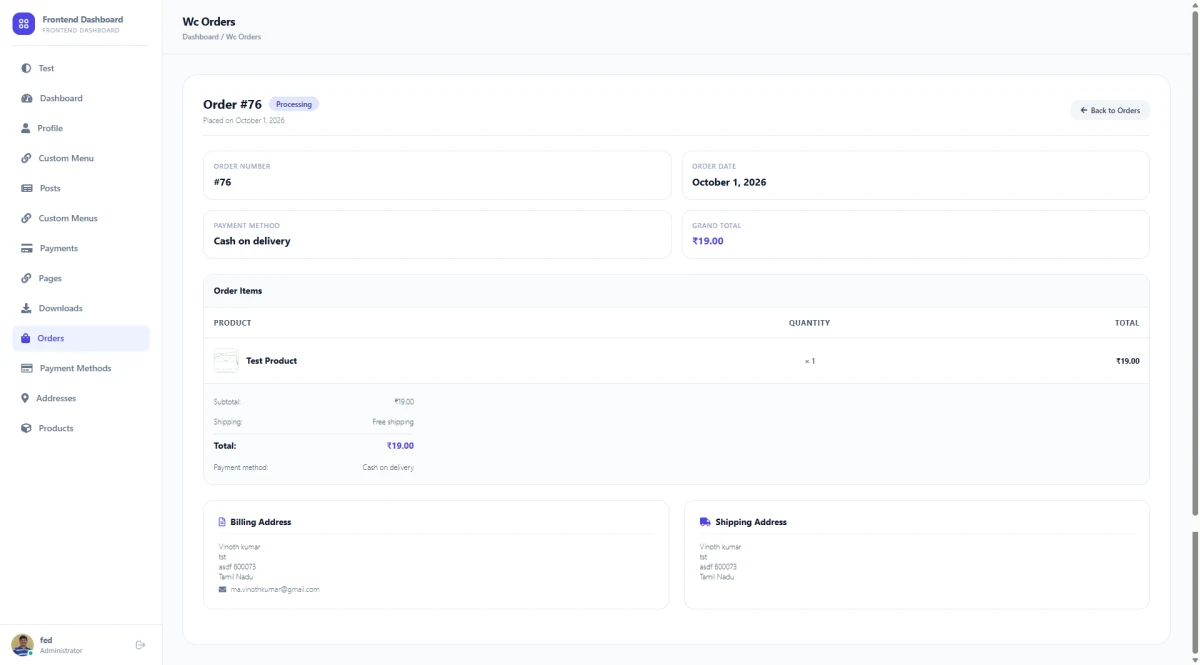Click the Orders bag sidebar icon
1200x665 pixels.
click(x=26, y=338)
